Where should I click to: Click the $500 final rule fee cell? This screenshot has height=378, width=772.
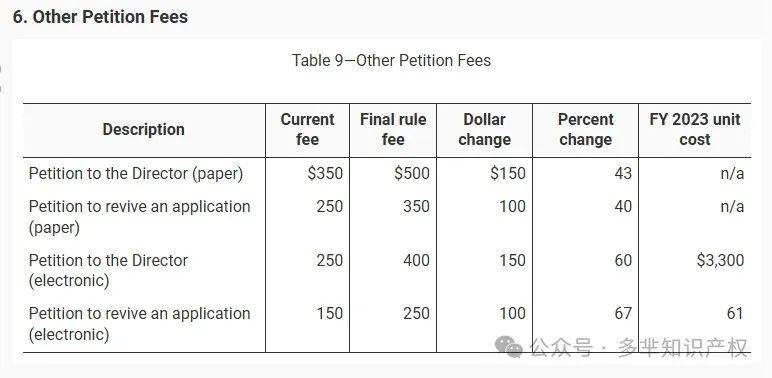(x=412, y=174)
